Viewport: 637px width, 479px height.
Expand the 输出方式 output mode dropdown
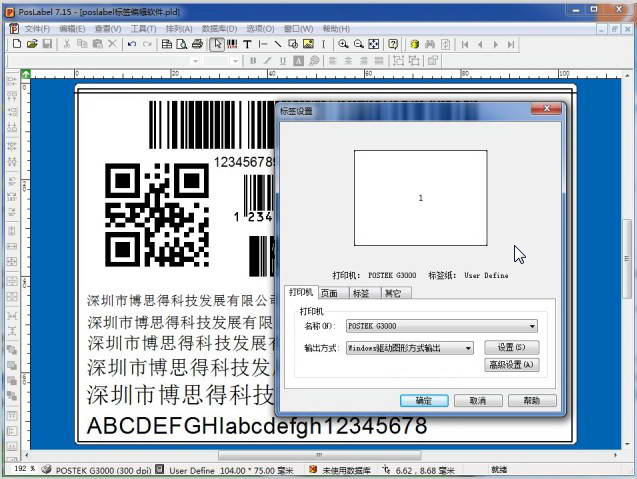click(468, 348)
